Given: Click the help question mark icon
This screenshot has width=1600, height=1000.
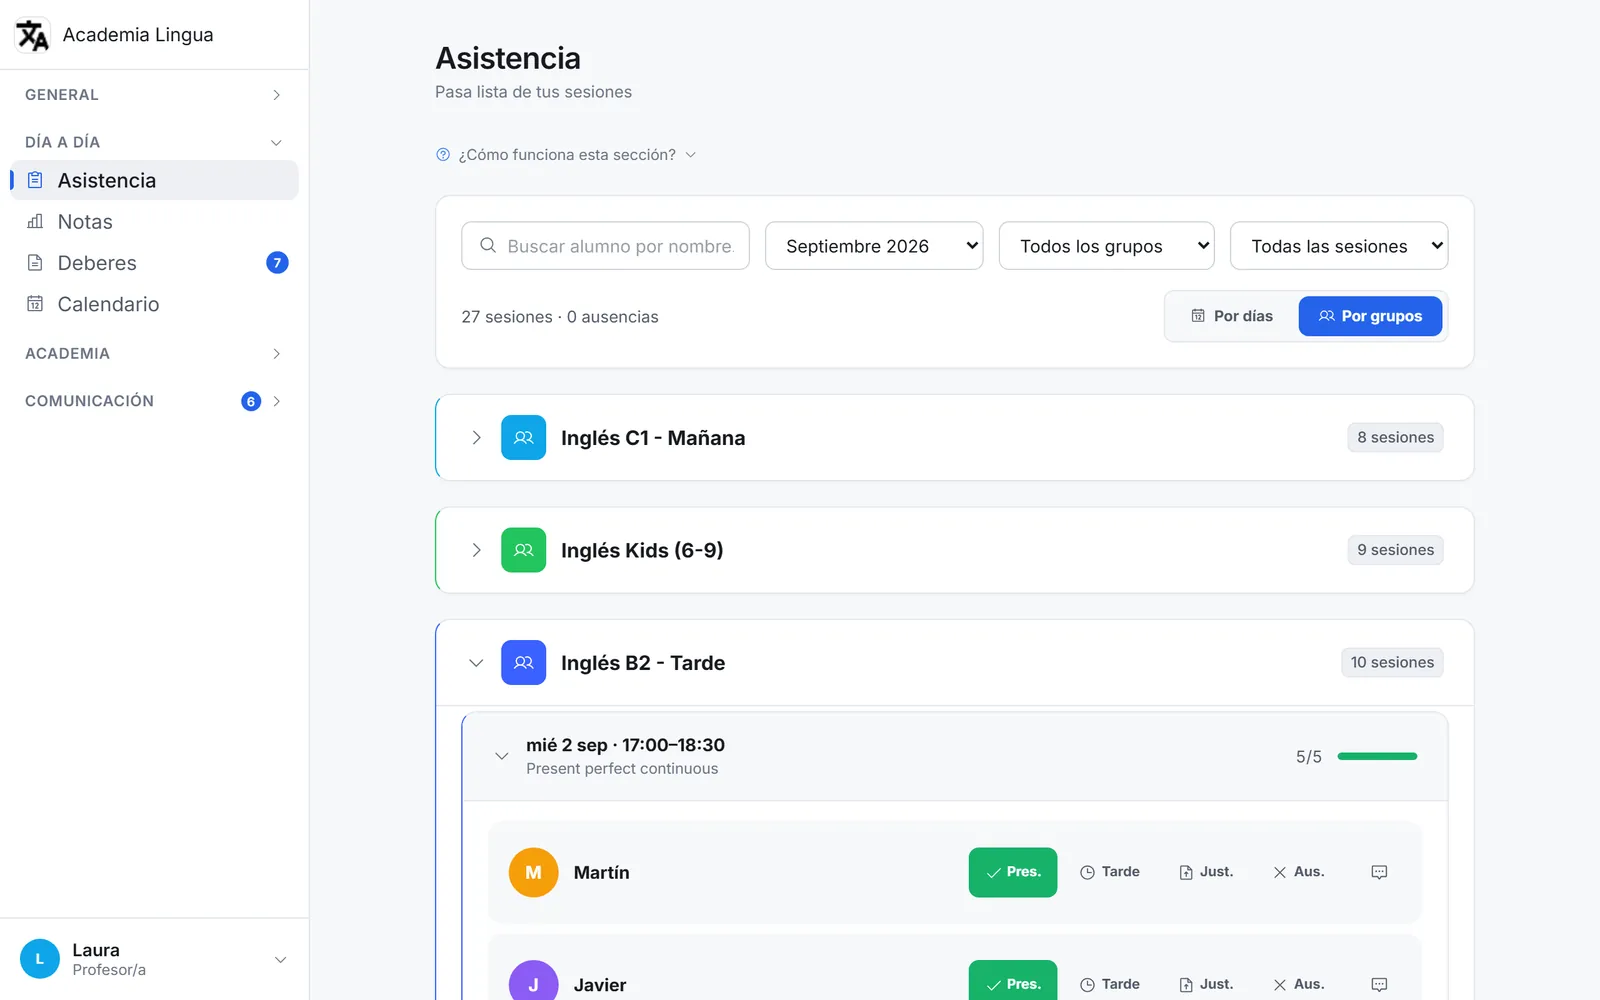Looking at the screenshot, I should point(443,155).
